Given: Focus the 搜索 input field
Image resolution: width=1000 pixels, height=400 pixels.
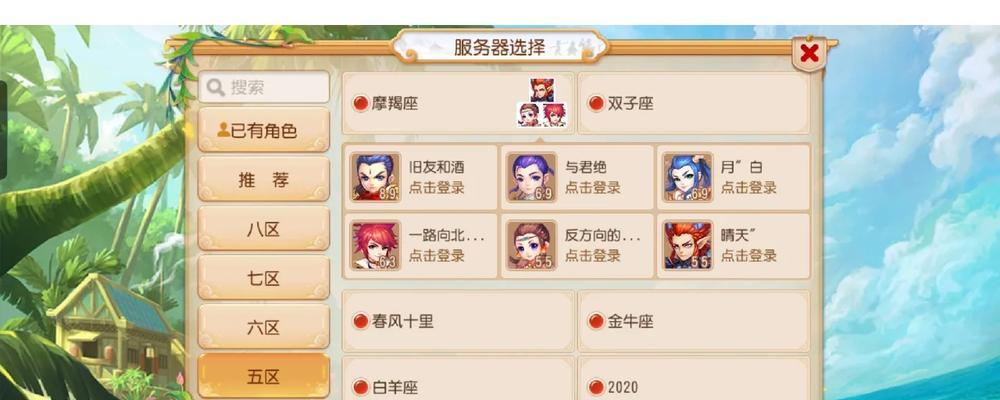Looking at the screenshot, I should [x=263, y=87].
